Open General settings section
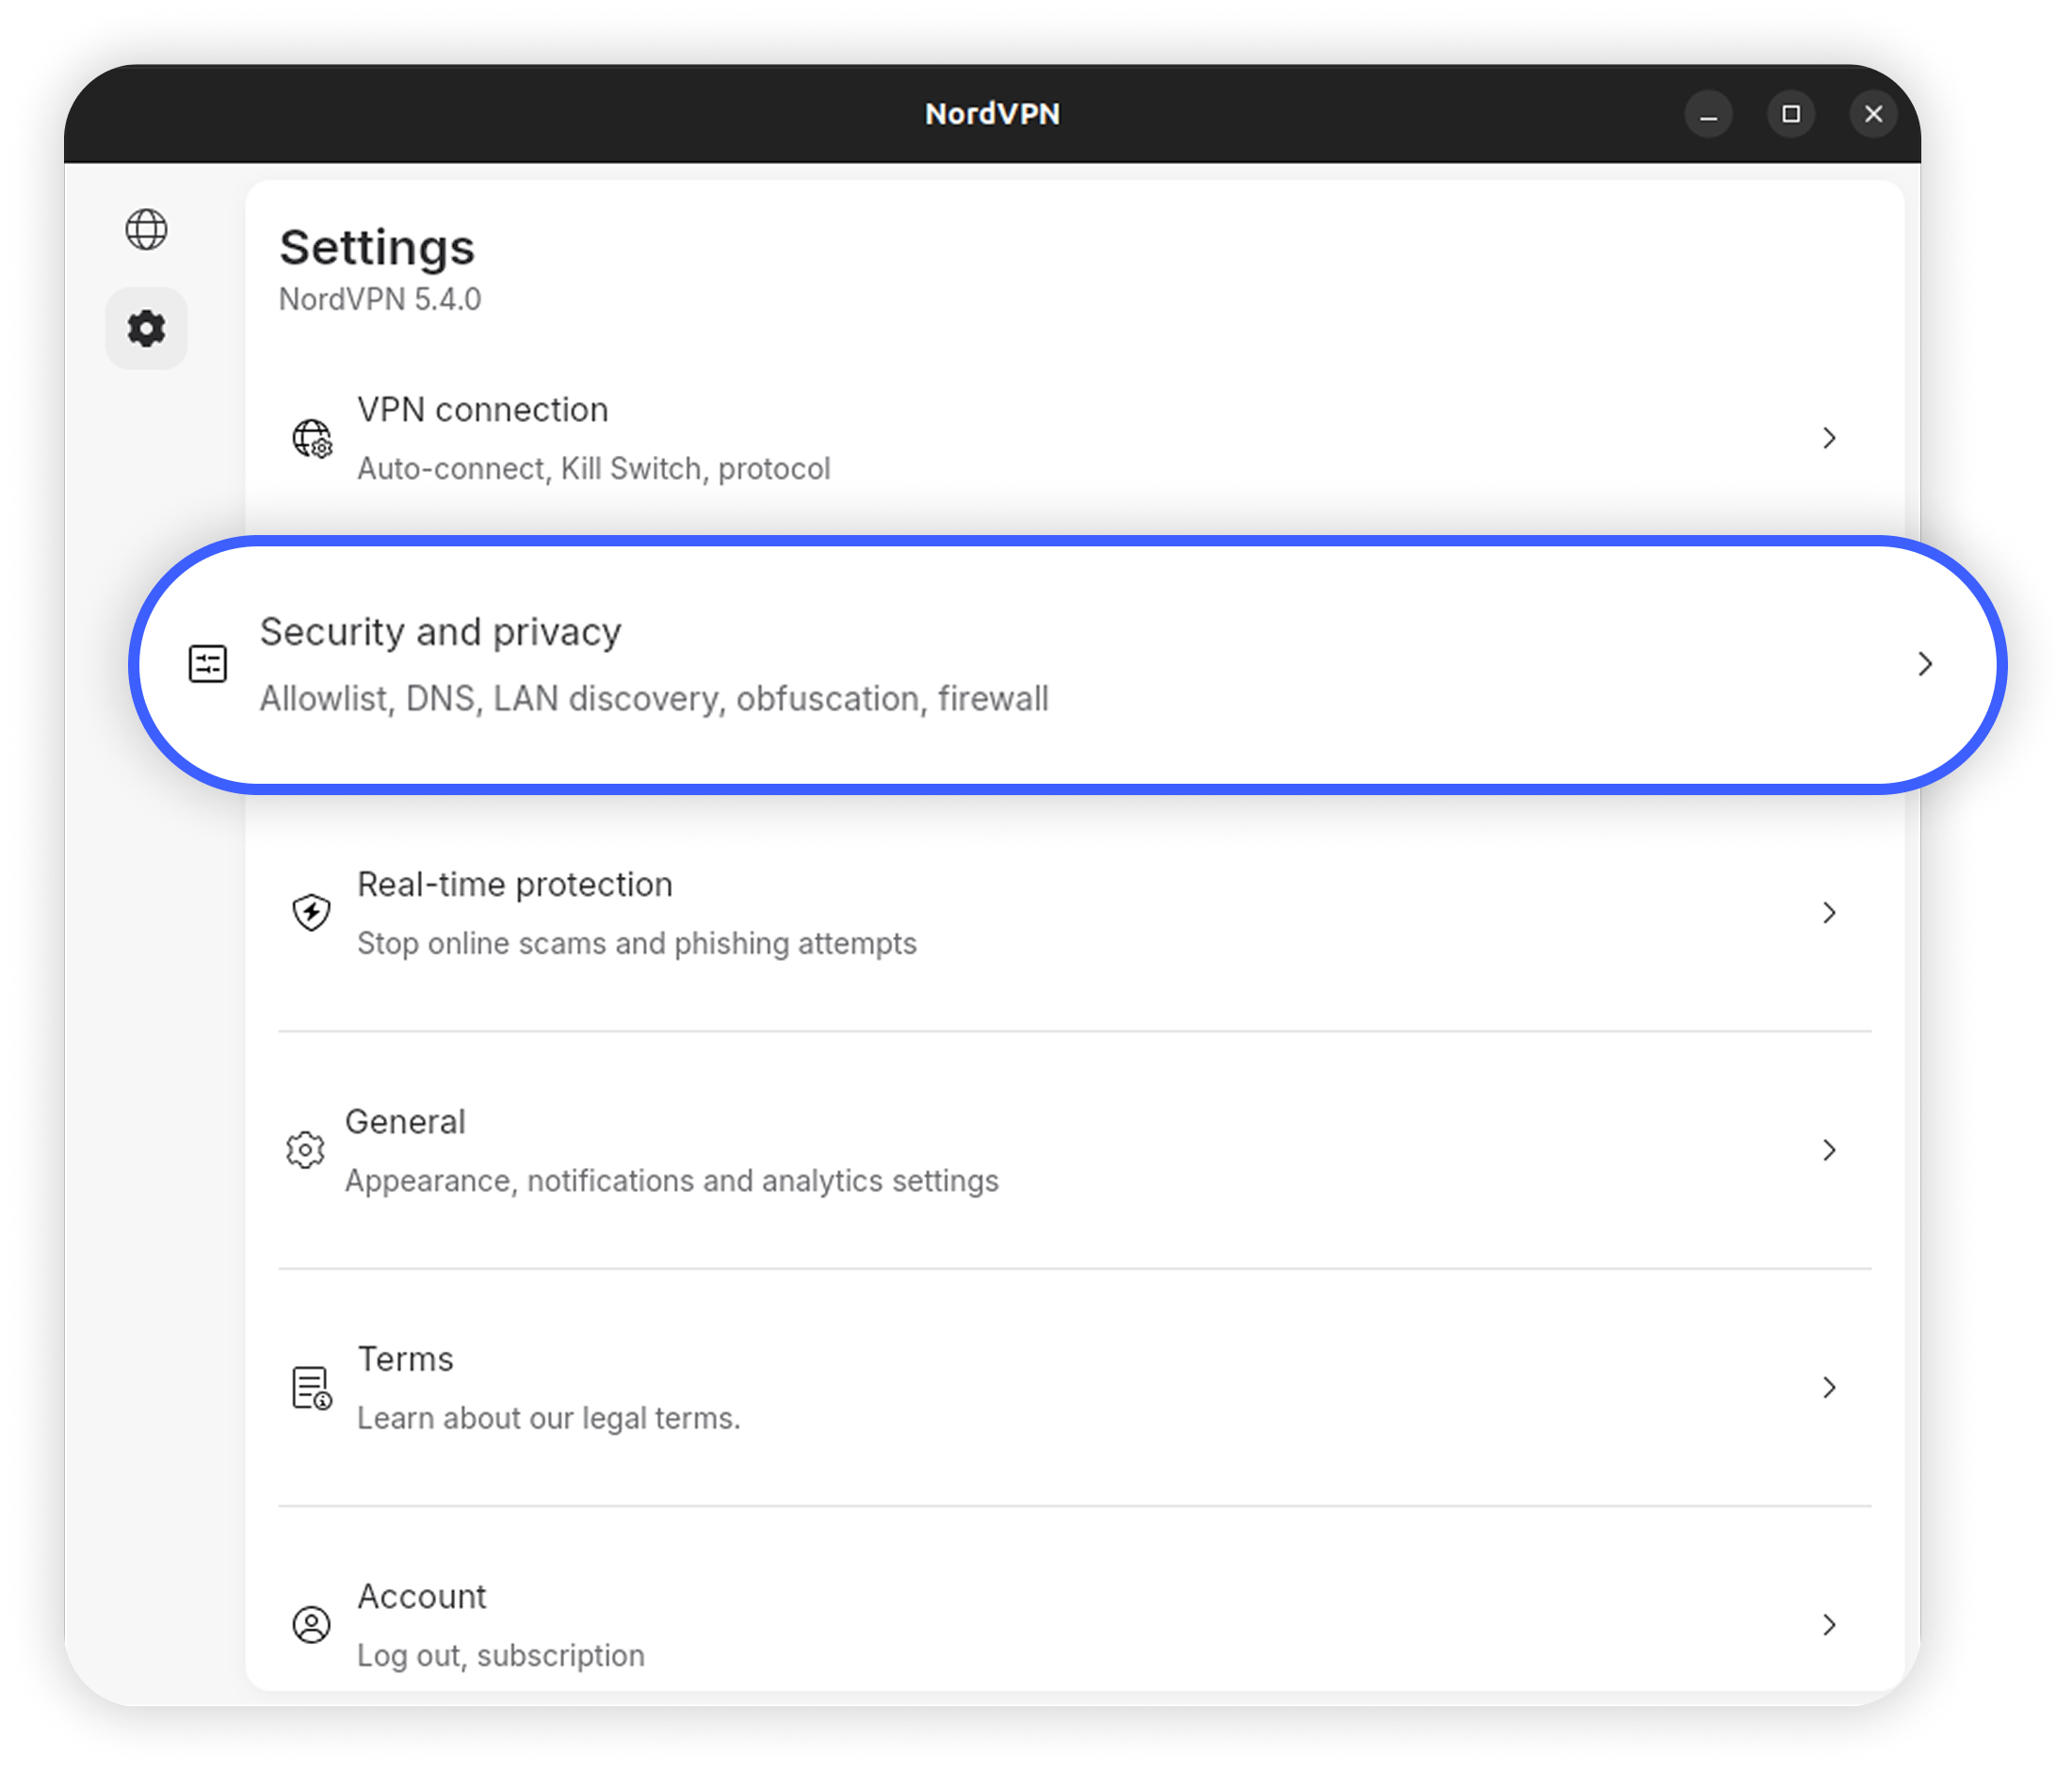The width and height of the screenshot is (2072, 1771). pos(1074,1150)
